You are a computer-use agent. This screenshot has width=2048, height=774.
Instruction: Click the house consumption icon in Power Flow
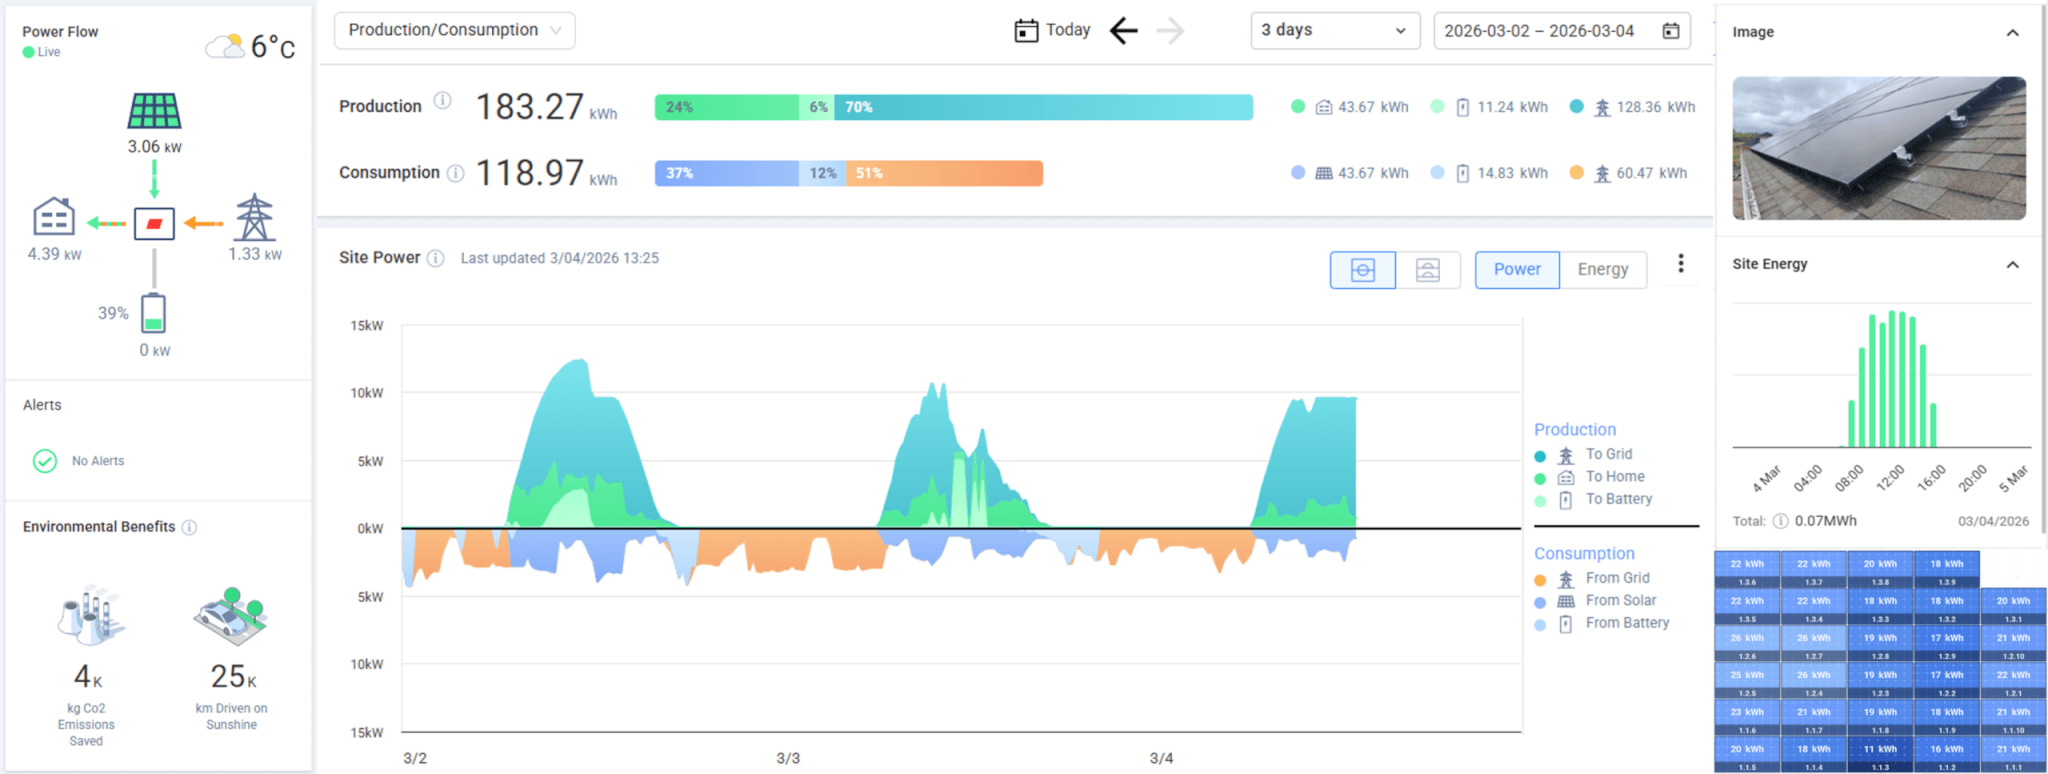[54, 216]
